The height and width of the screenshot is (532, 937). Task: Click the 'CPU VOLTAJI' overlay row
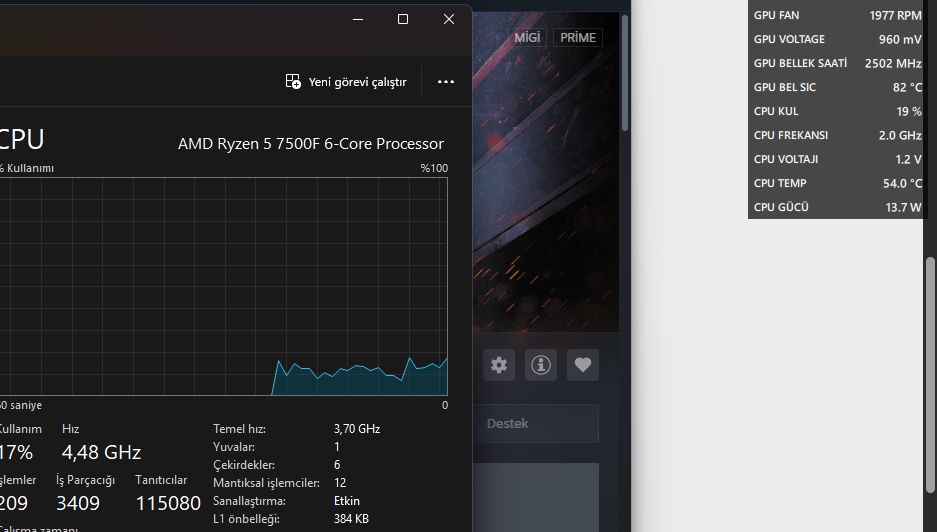(837, 159)
